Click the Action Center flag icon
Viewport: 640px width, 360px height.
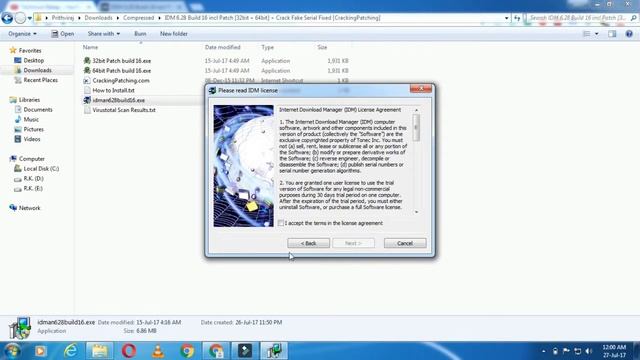pyautogui.click(x=566, y=351)
